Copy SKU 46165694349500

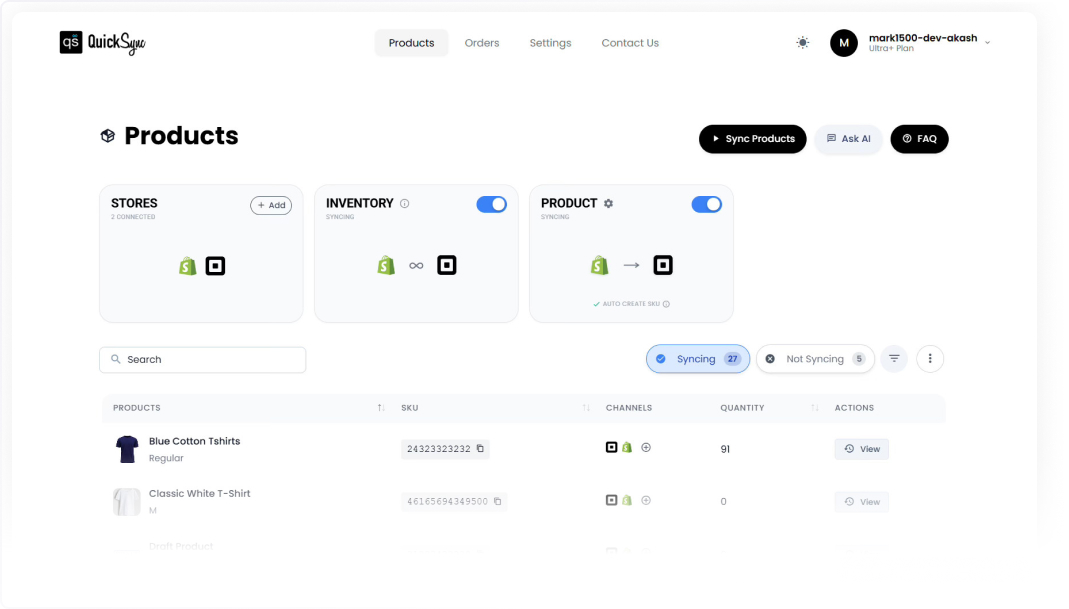coord(498,501)
